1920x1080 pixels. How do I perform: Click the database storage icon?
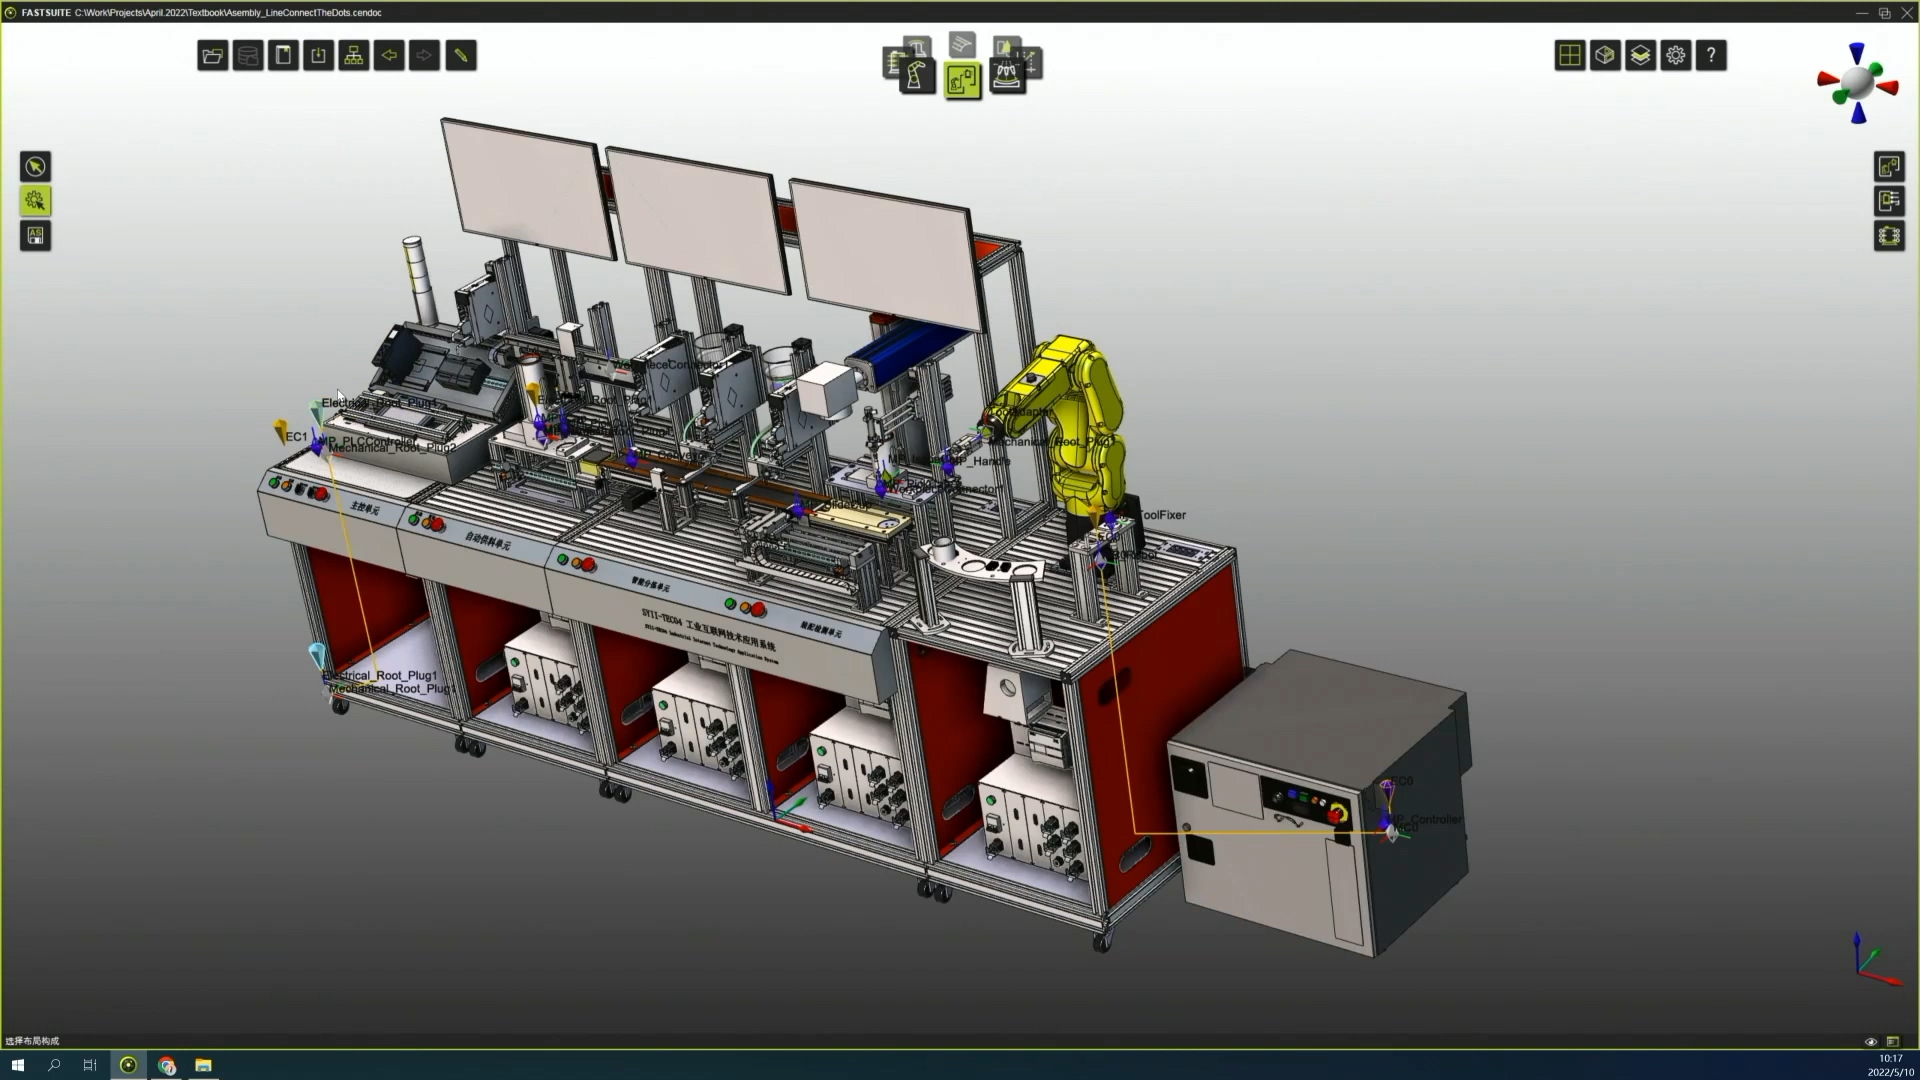[248, 56]
